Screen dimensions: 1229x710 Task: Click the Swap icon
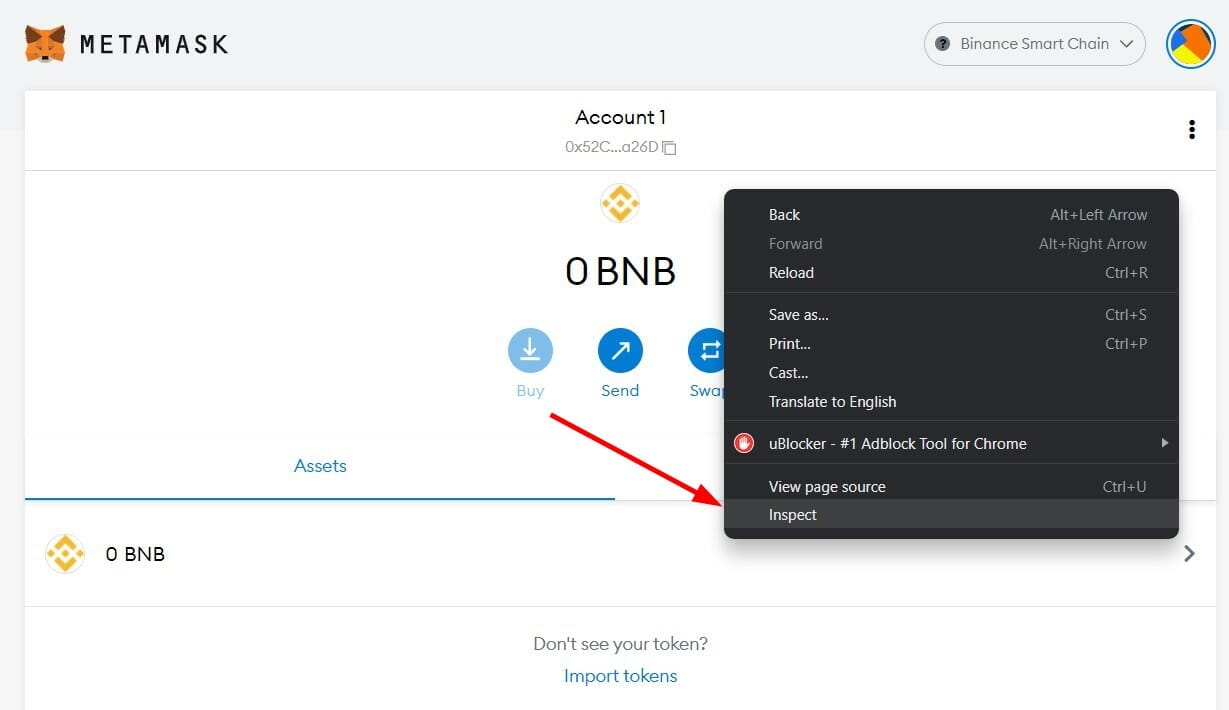710,350
